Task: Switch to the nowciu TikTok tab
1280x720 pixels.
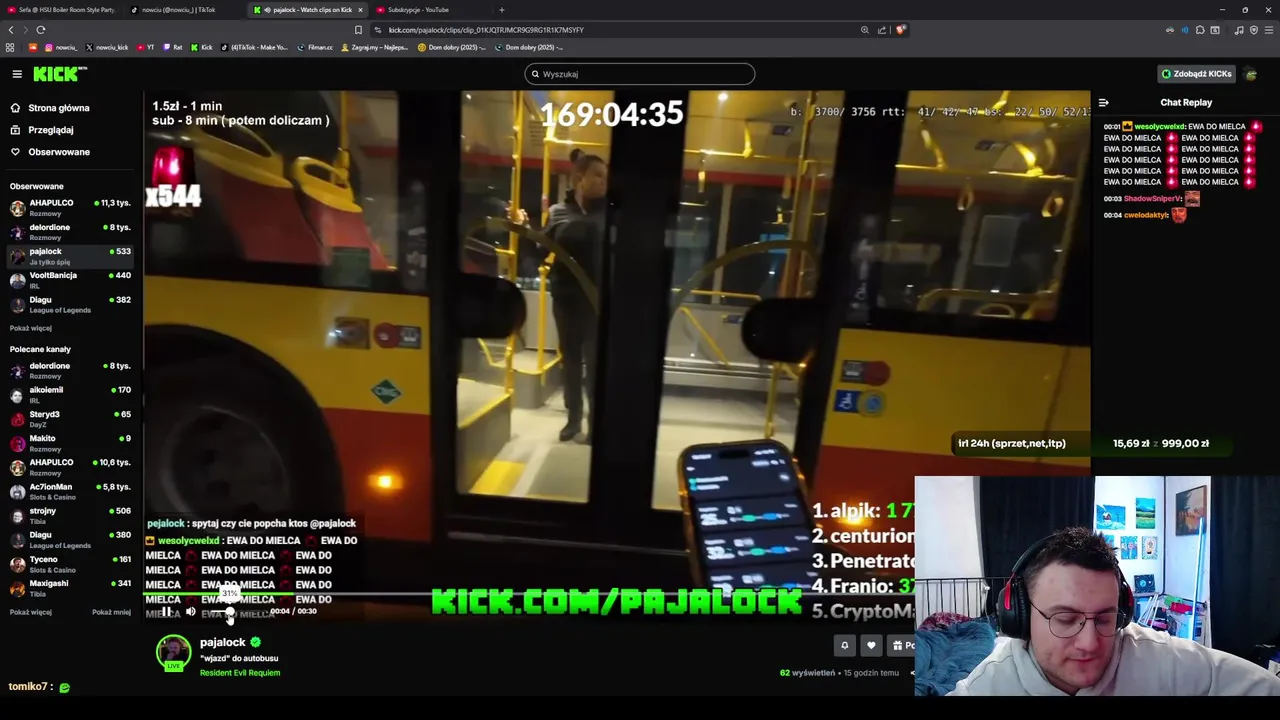Action: (x=184, y=10)
